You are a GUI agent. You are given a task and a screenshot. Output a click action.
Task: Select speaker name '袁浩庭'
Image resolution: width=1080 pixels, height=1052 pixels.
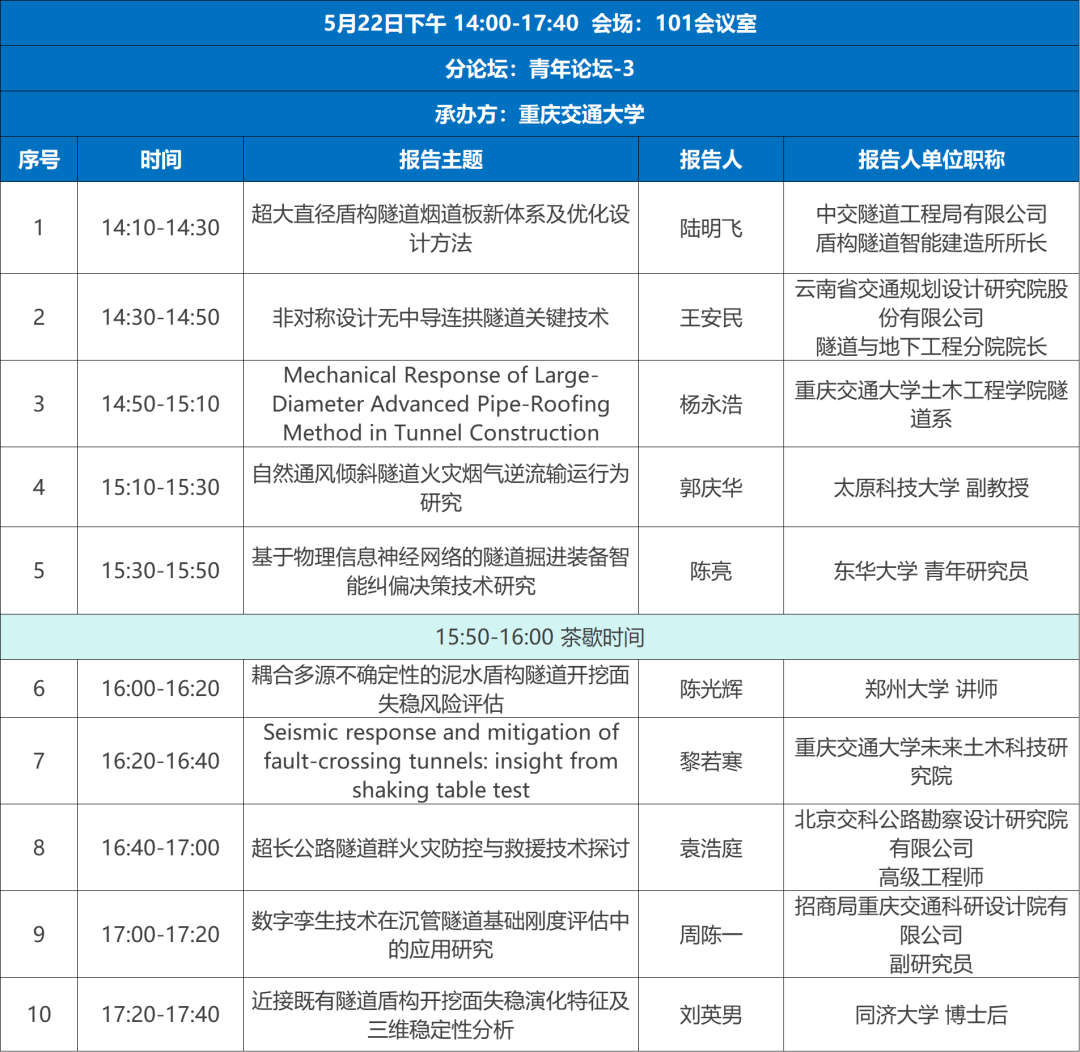pos(711,848)
